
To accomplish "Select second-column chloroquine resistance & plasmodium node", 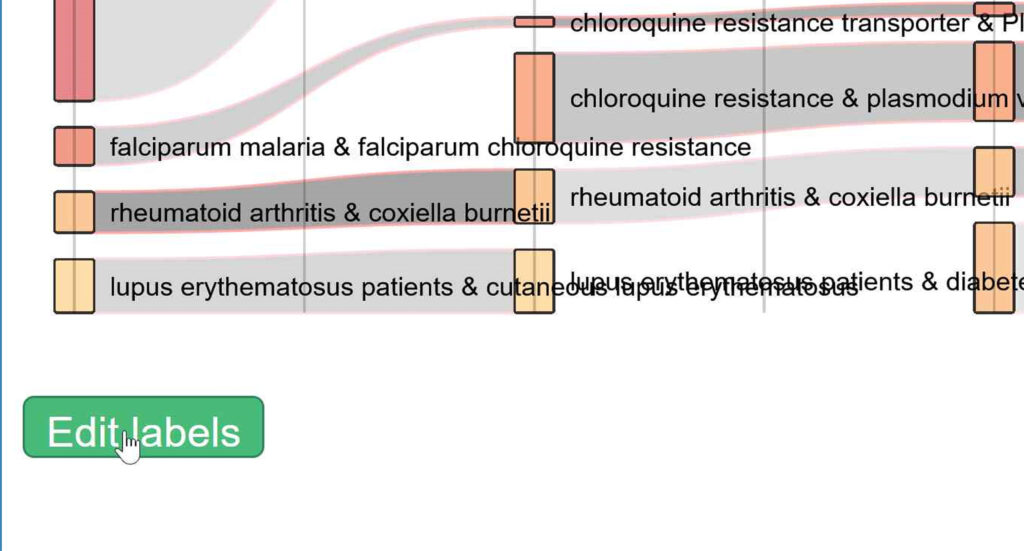I will coord(534,98).
